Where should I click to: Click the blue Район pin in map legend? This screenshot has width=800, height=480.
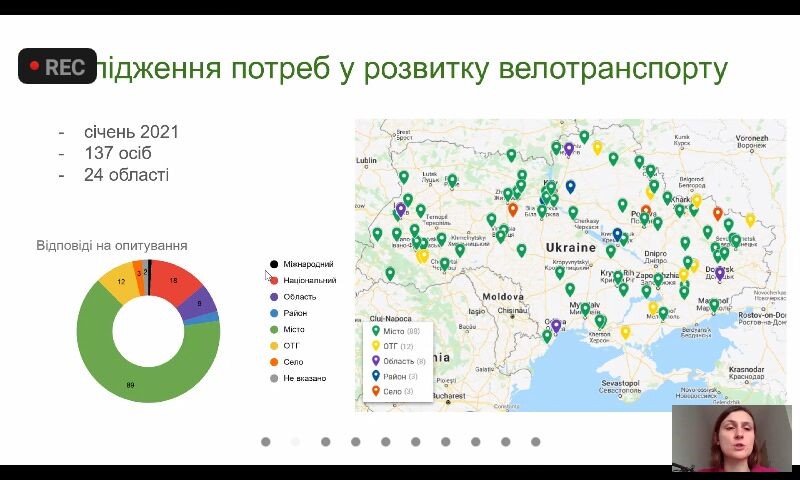[376, 376]
